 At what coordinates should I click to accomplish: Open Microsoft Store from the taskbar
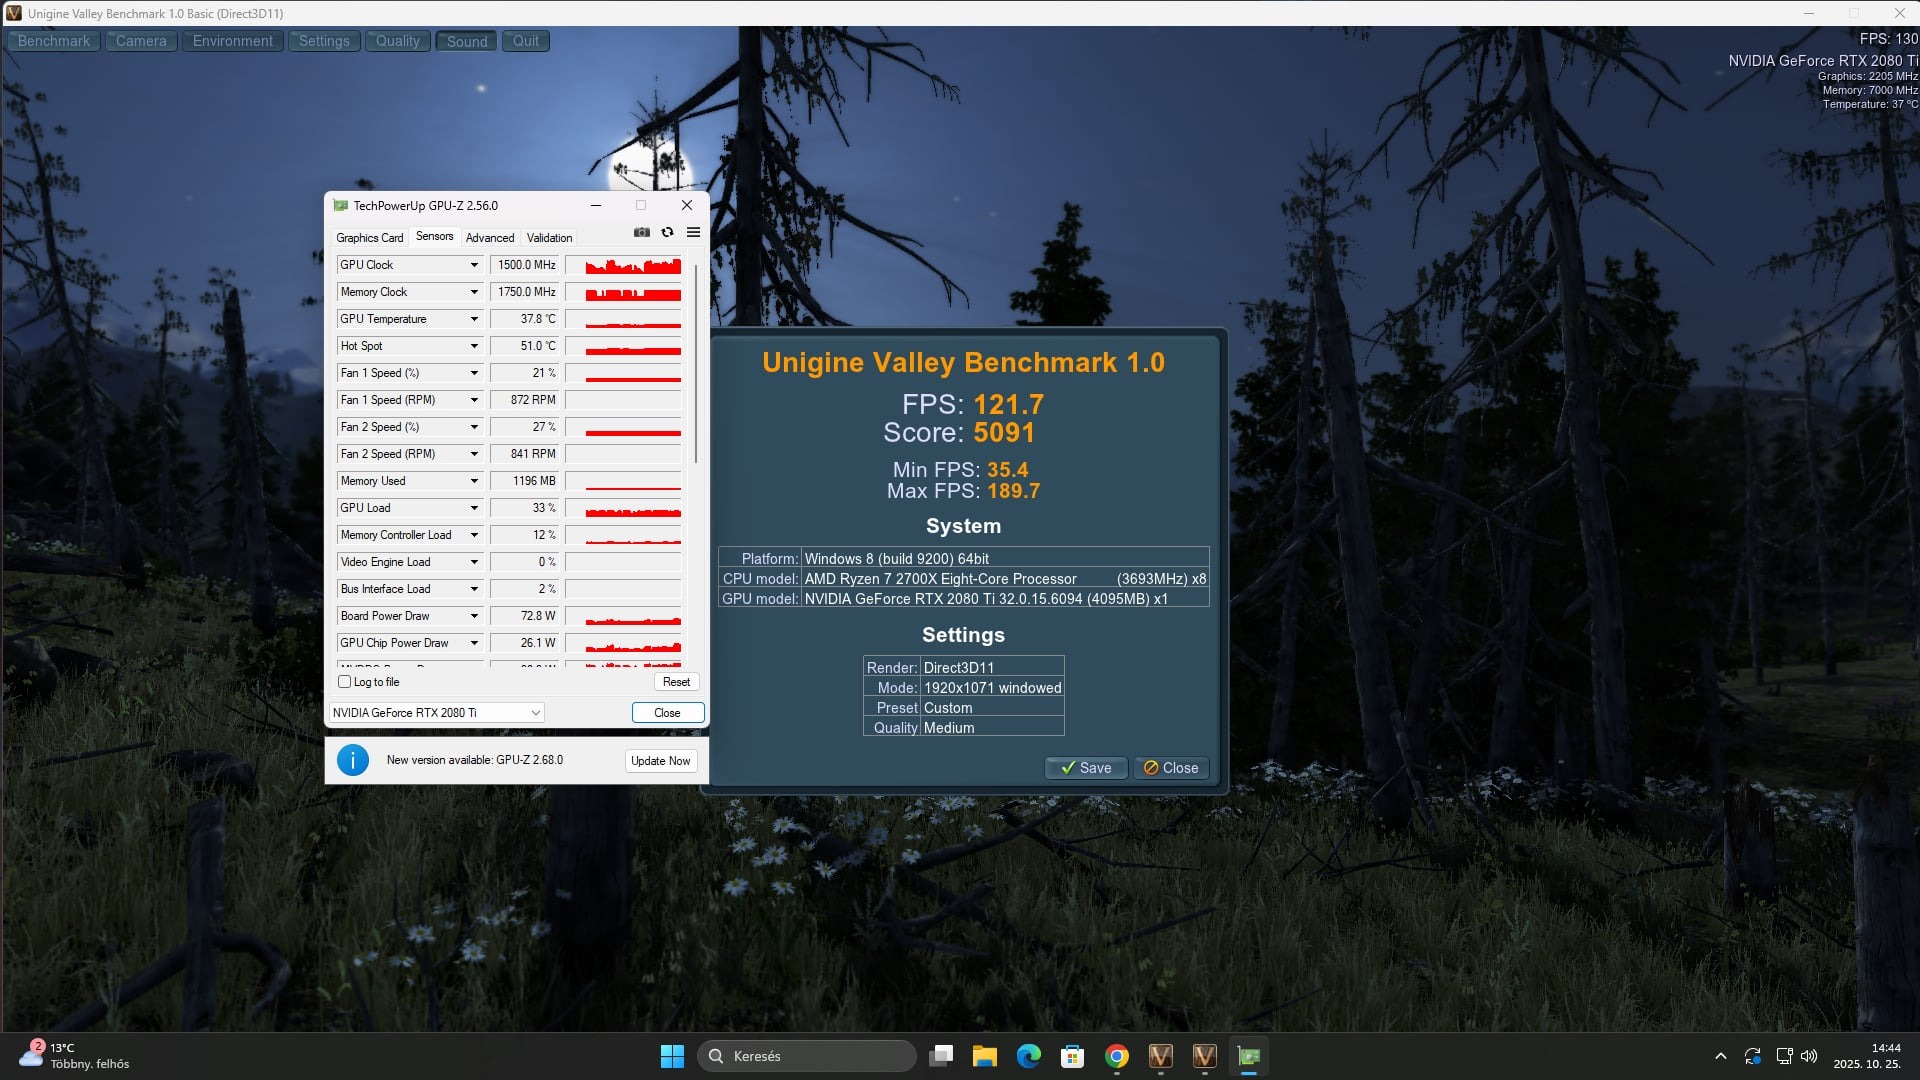pyautogui.click(x=1073, y=1056)
